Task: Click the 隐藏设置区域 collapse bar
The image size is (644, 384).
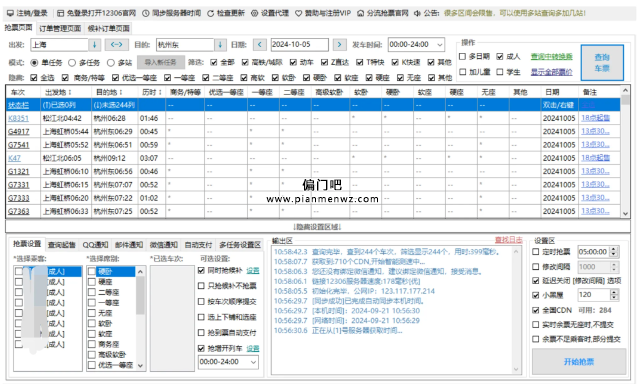Action: (x=317, y=227)
